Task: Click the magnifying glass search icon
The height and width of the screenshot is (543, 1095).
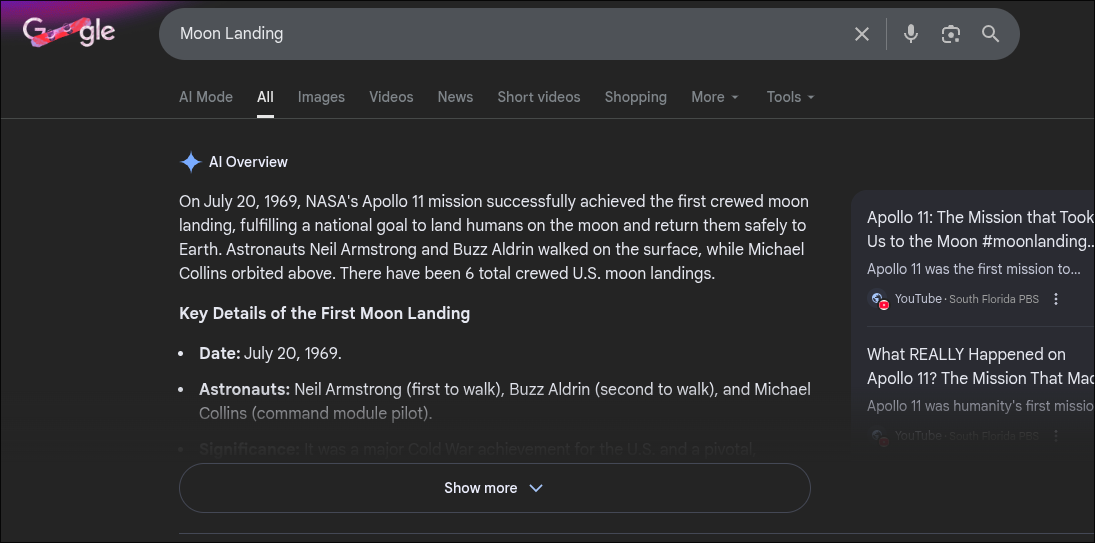Action: tap(990, 34)
